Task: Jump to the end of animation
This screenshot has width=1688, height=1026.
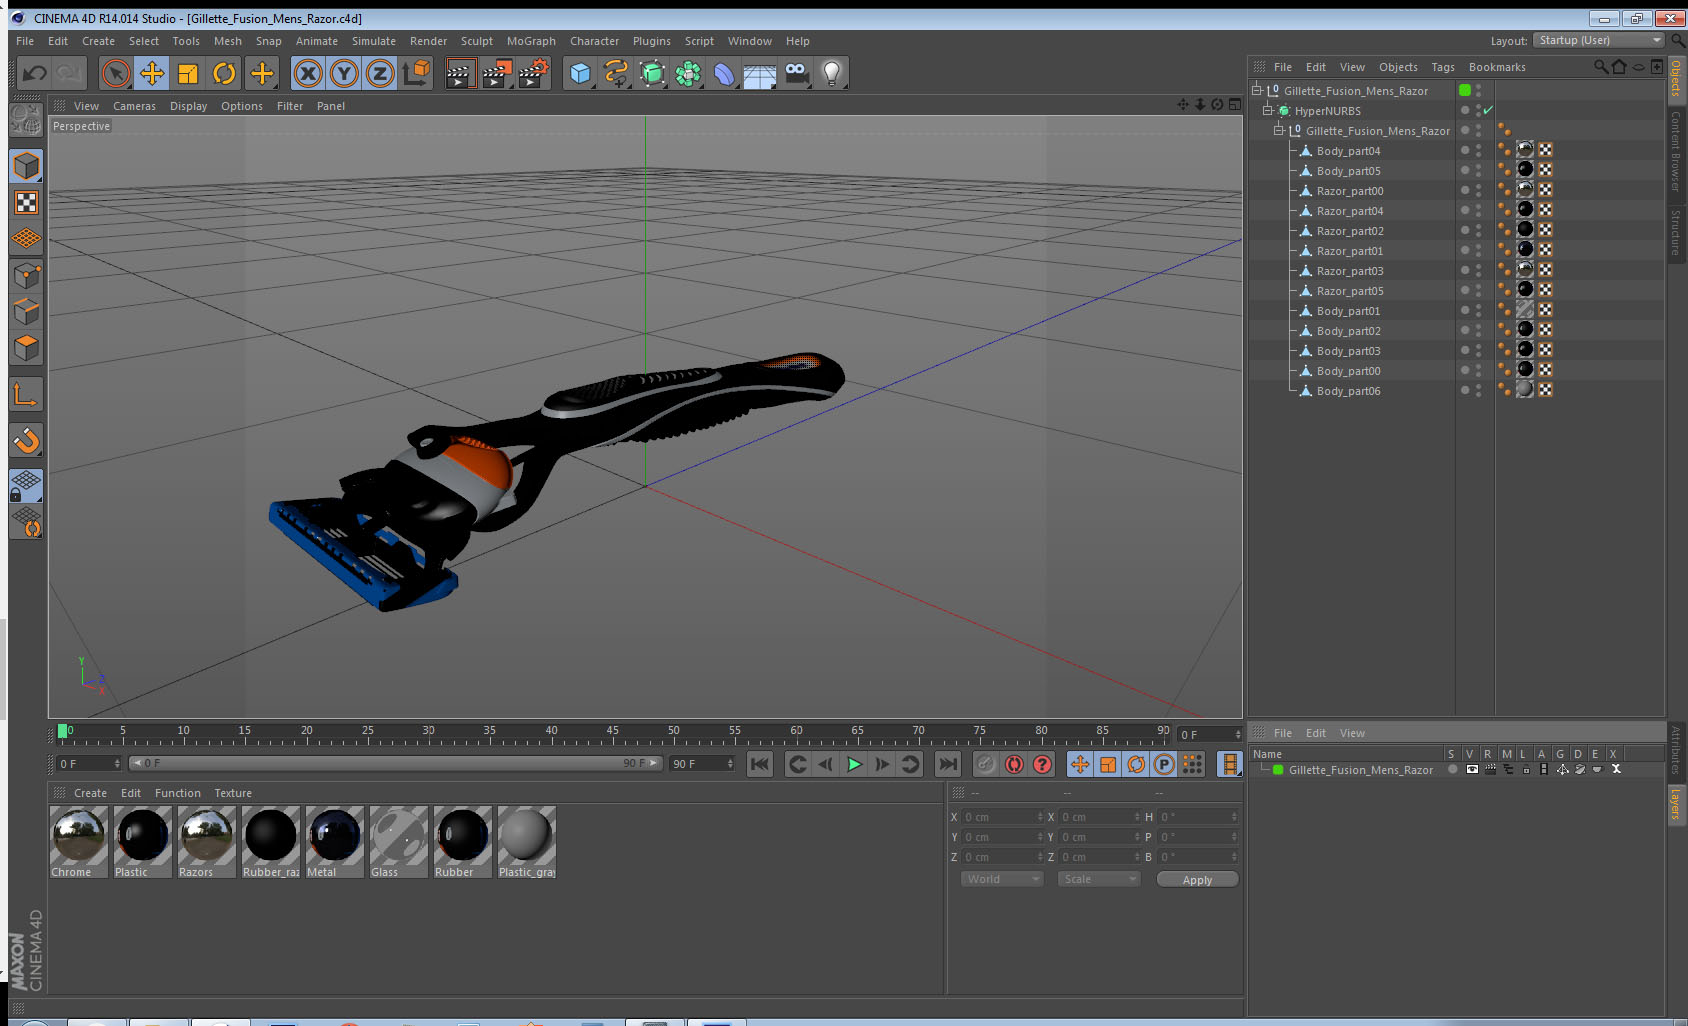Action: click(947, 764)
